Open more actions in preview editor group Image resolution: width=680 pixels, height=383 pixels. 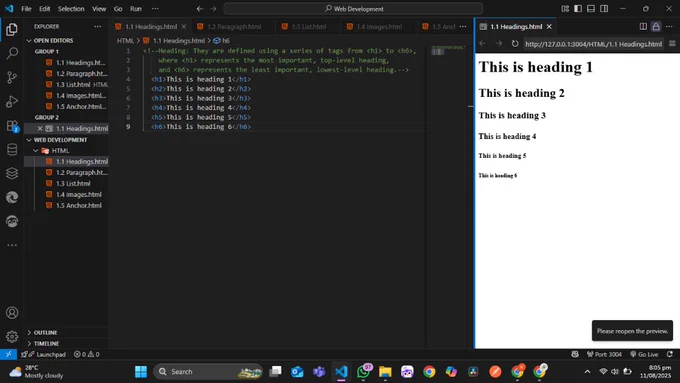click(669, 26)
